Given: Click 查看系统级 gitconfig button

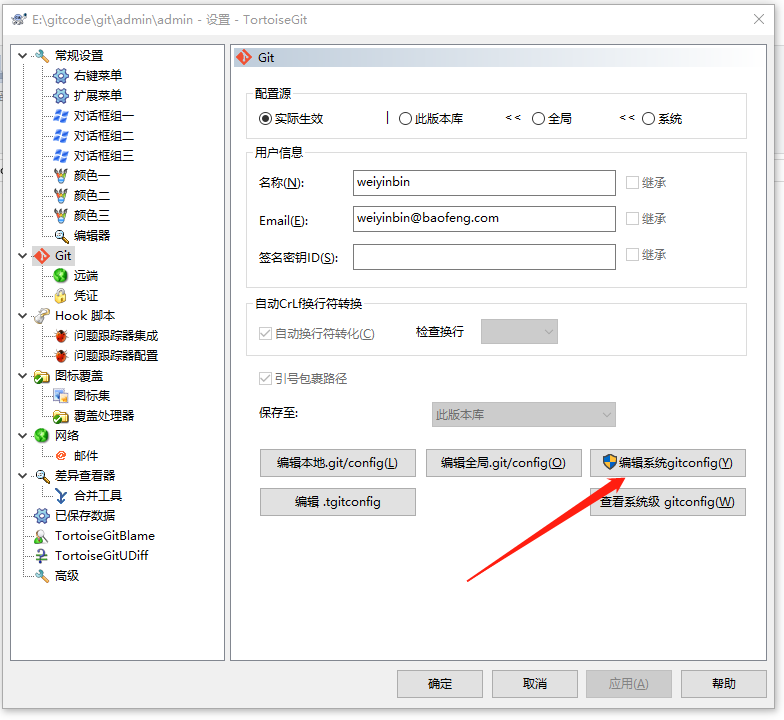Looking at the screenshot, I should pos(668,502).
